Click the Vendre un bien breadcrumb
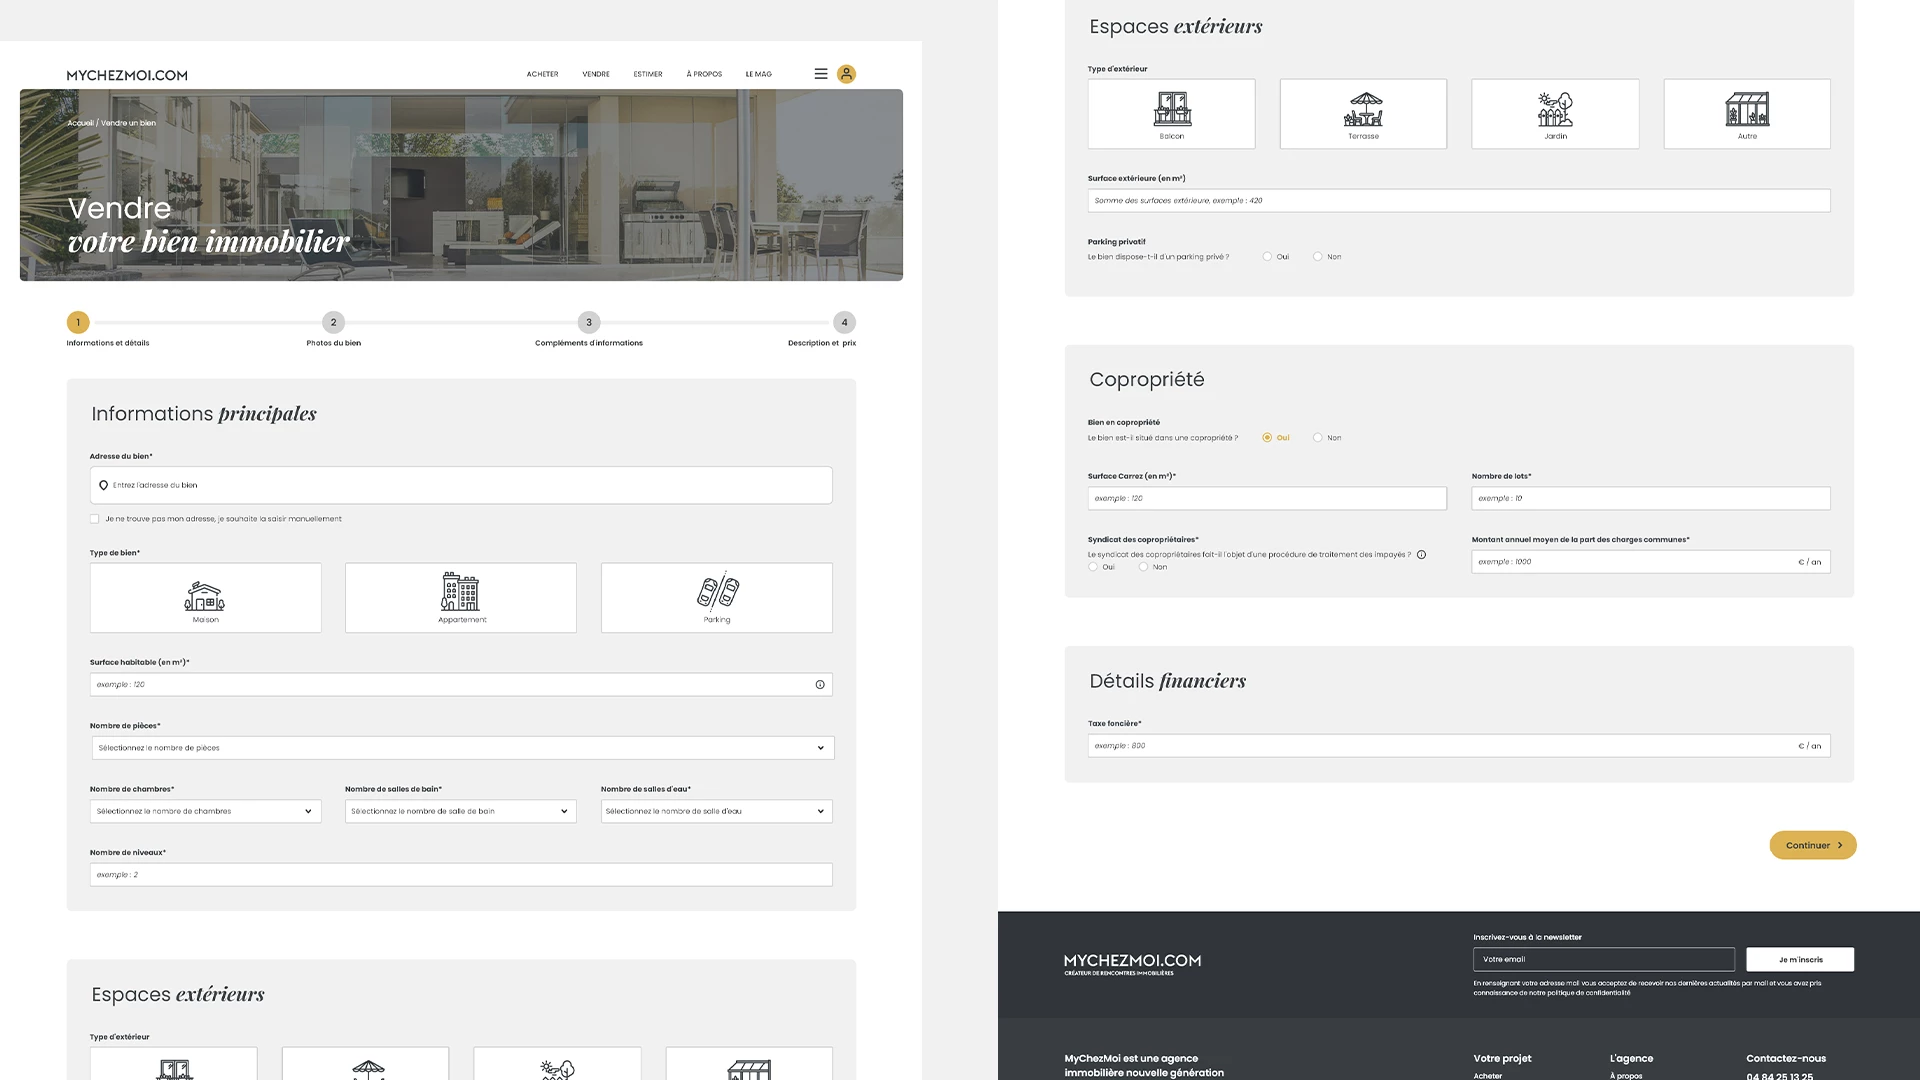The width and height of the screenshot is (1920, 1080). [x=128, y=123]
